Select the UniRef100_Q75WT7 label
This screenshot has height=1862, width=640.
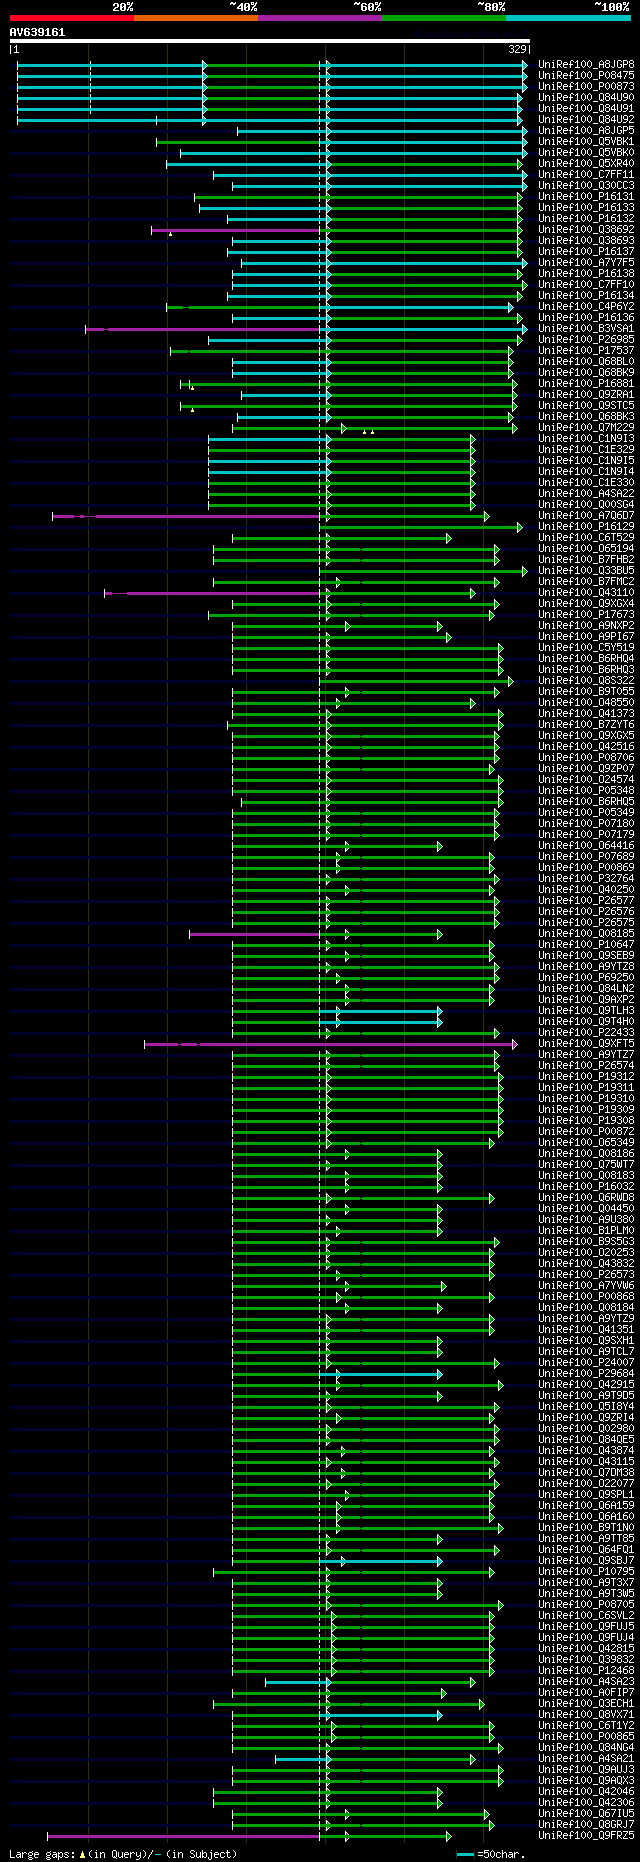pos(586,1164)
